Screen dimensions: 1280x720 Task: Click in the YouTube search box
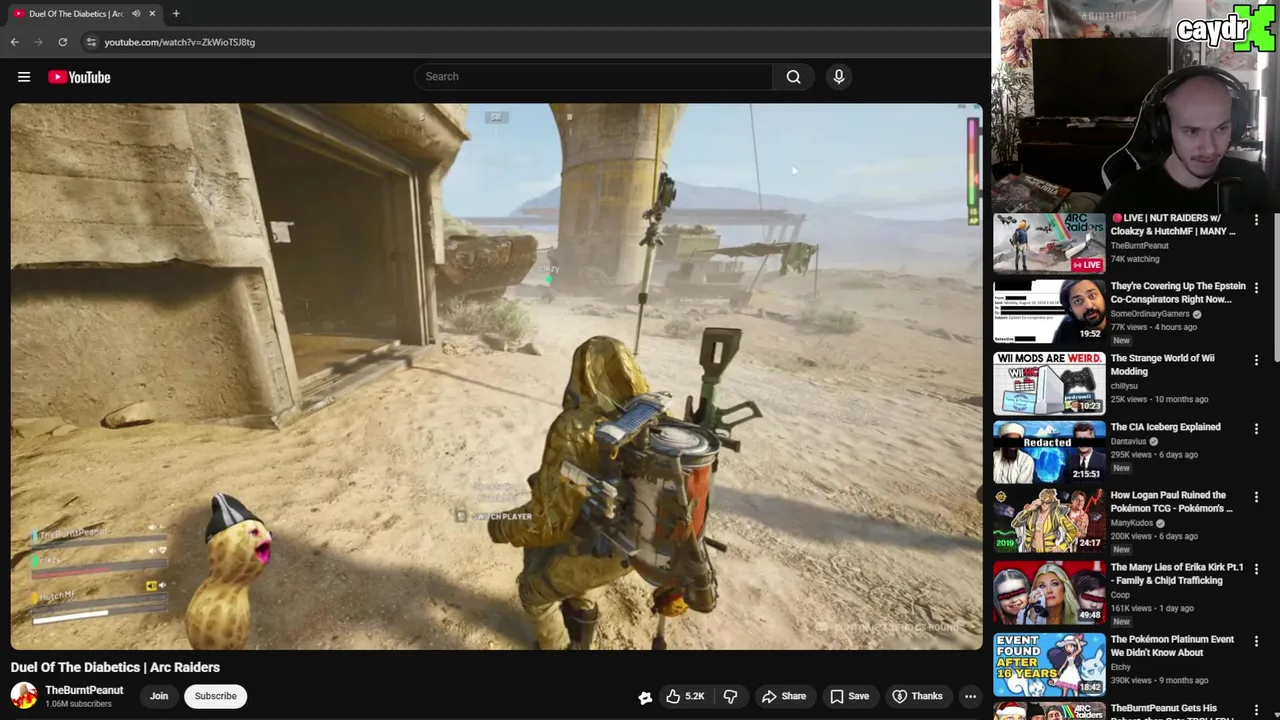pyautogui.click(x=593, y=77)
